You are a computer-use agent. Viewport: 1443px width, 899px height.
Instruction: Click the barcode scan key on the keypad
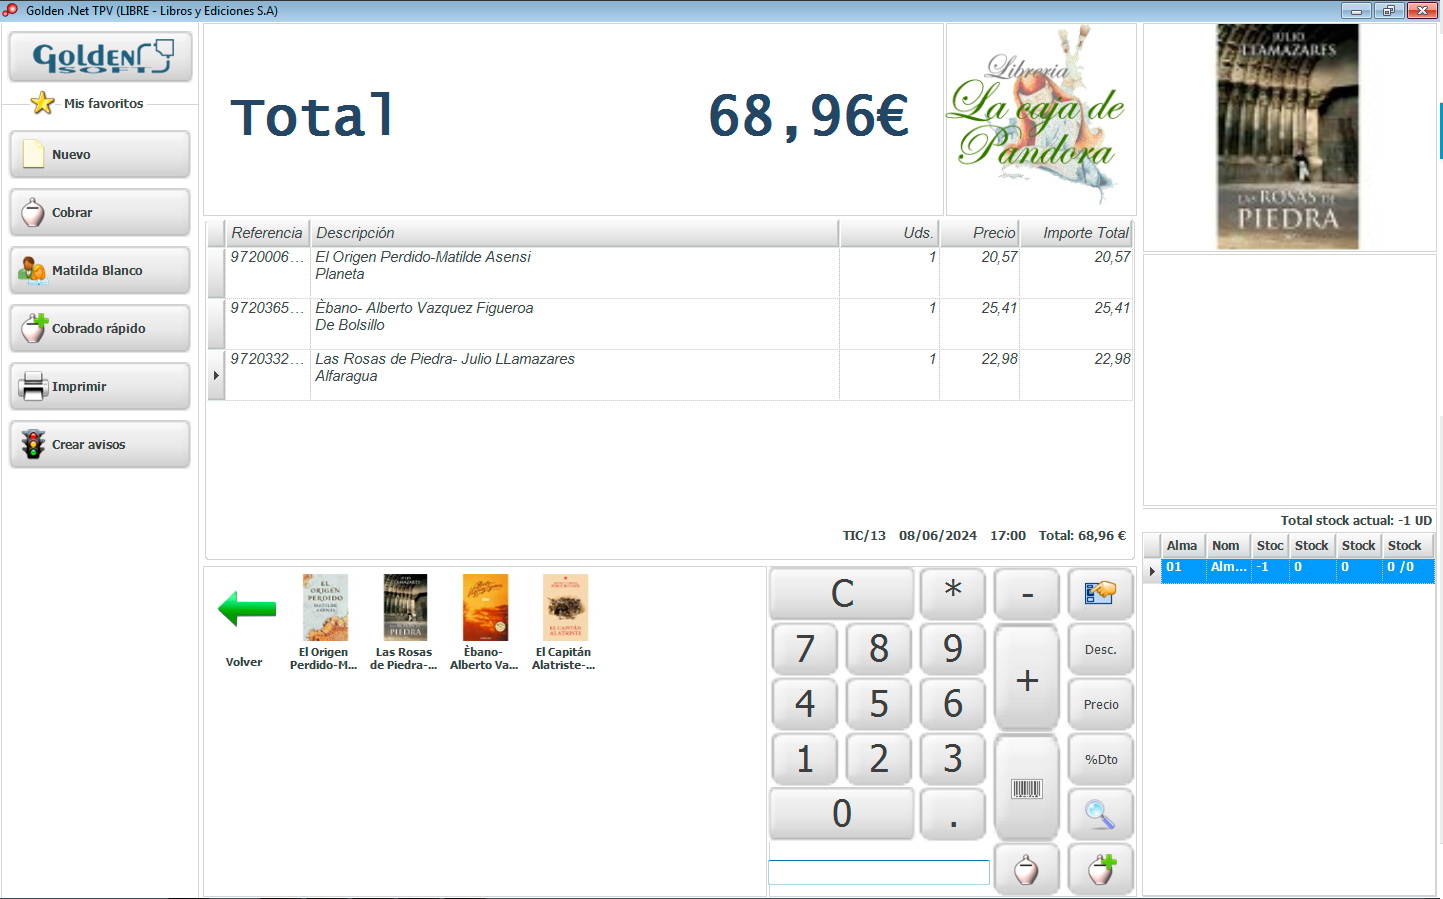tap(1027, 788)
